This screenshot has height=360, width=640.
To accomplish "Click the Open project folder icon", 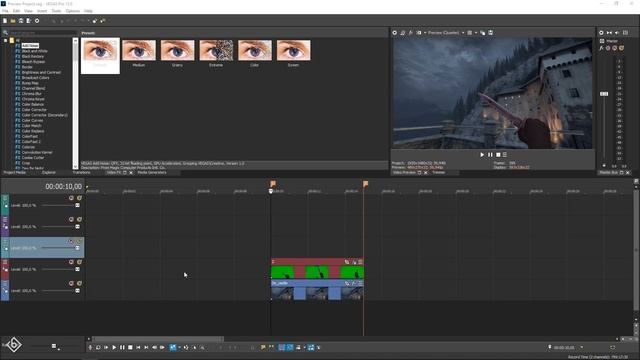I will point(13,21).
